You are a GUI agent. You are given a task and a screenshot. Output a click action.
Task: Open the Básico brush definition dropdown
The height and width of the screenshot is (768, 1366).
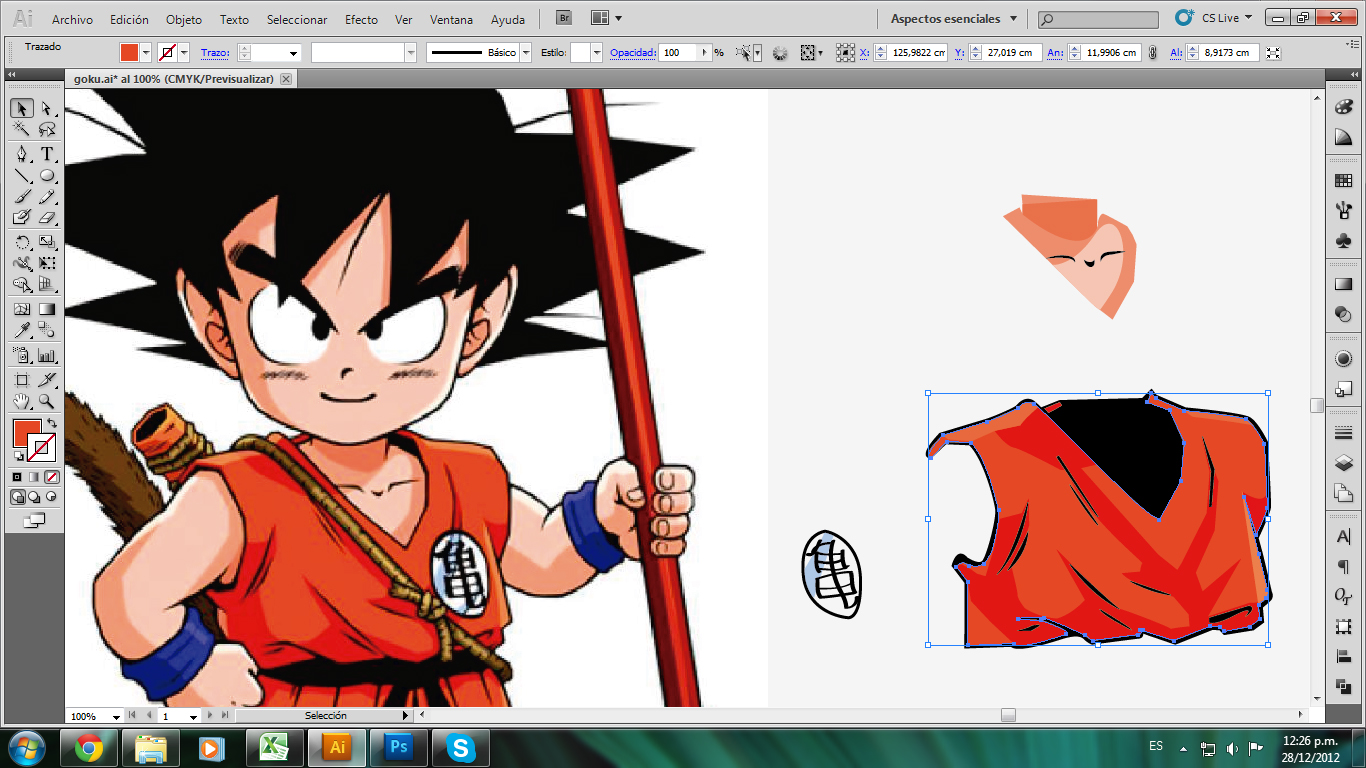(x=526, y=53)
